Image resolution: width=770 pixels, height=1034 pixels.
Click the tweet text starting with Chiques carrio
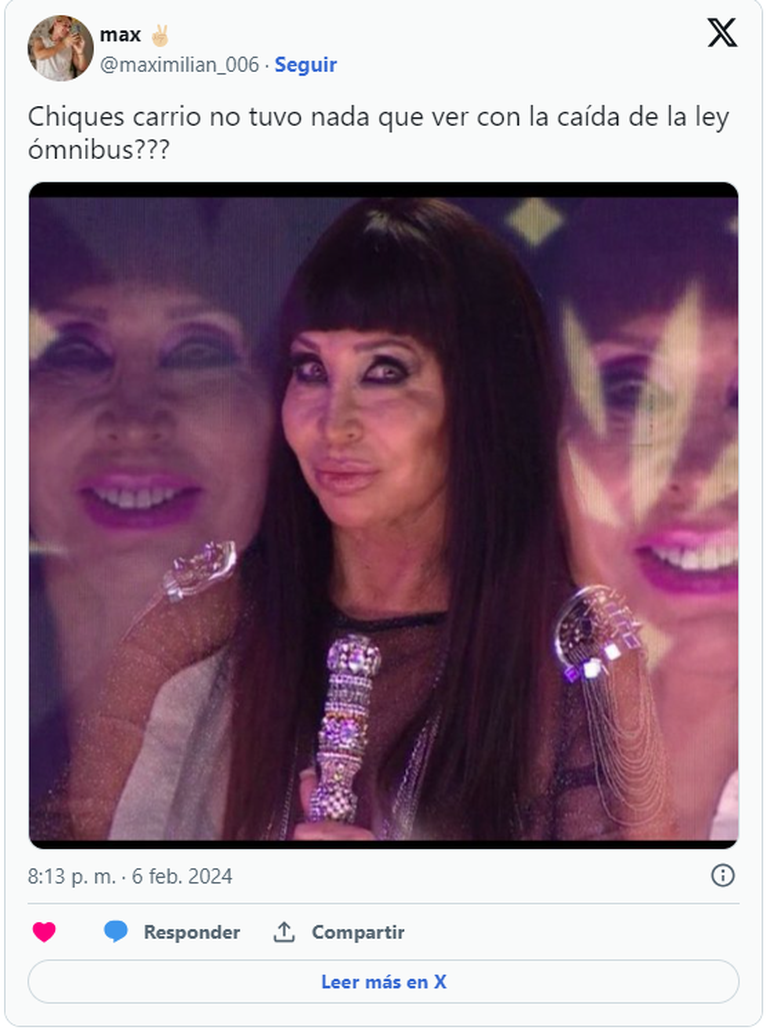click(x=378, y=133)
